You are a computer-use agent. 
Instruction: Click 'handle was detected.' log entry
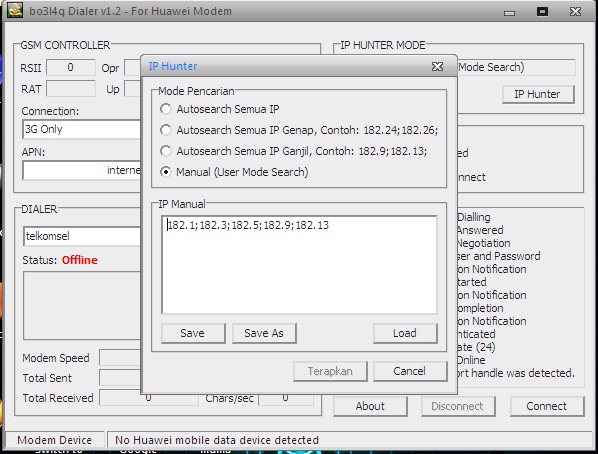pos(516,373)
